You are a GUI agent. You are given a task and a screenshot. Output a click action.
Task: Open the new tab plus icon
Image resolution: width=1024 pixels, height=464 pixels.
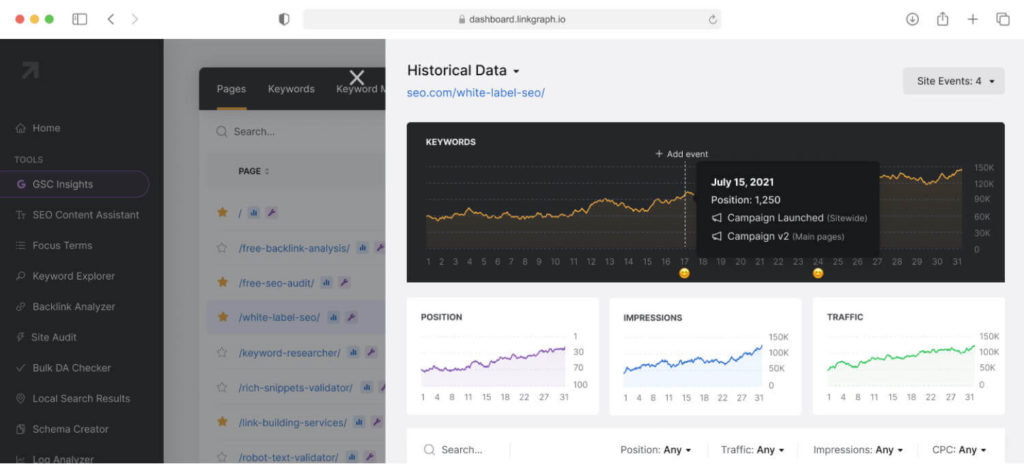pos(973,20)
